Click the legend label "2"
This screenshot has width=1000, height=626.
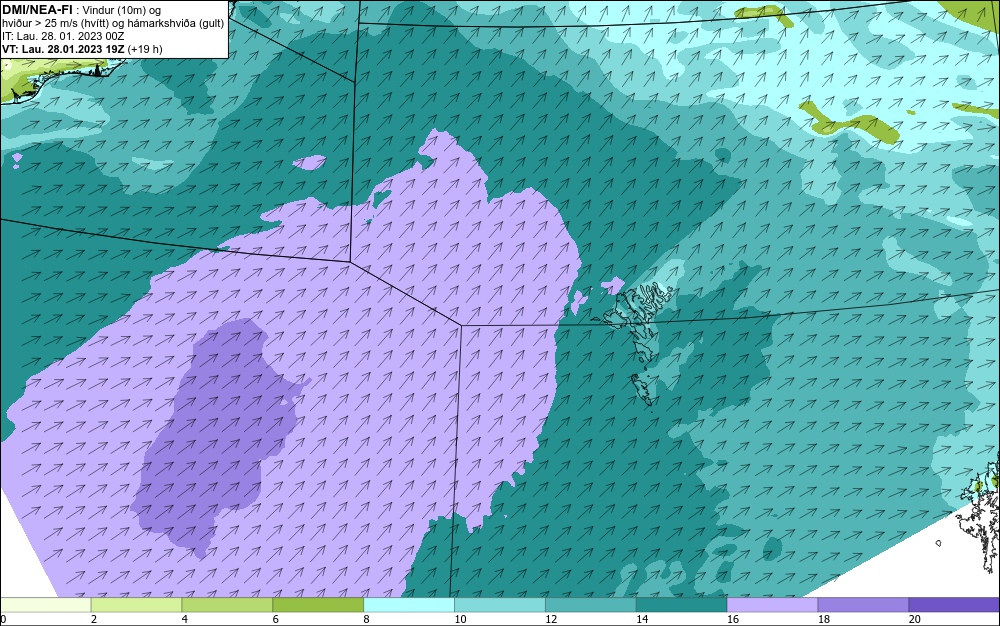(x=94, y=619)
